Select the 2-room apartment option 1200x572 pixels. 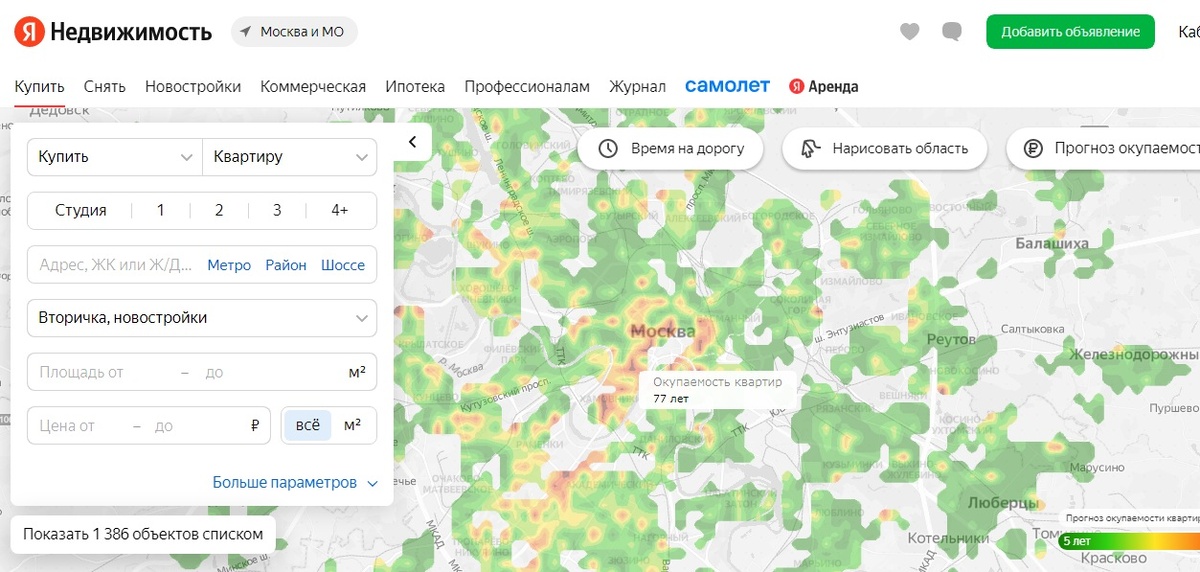[x=219, y=210]
